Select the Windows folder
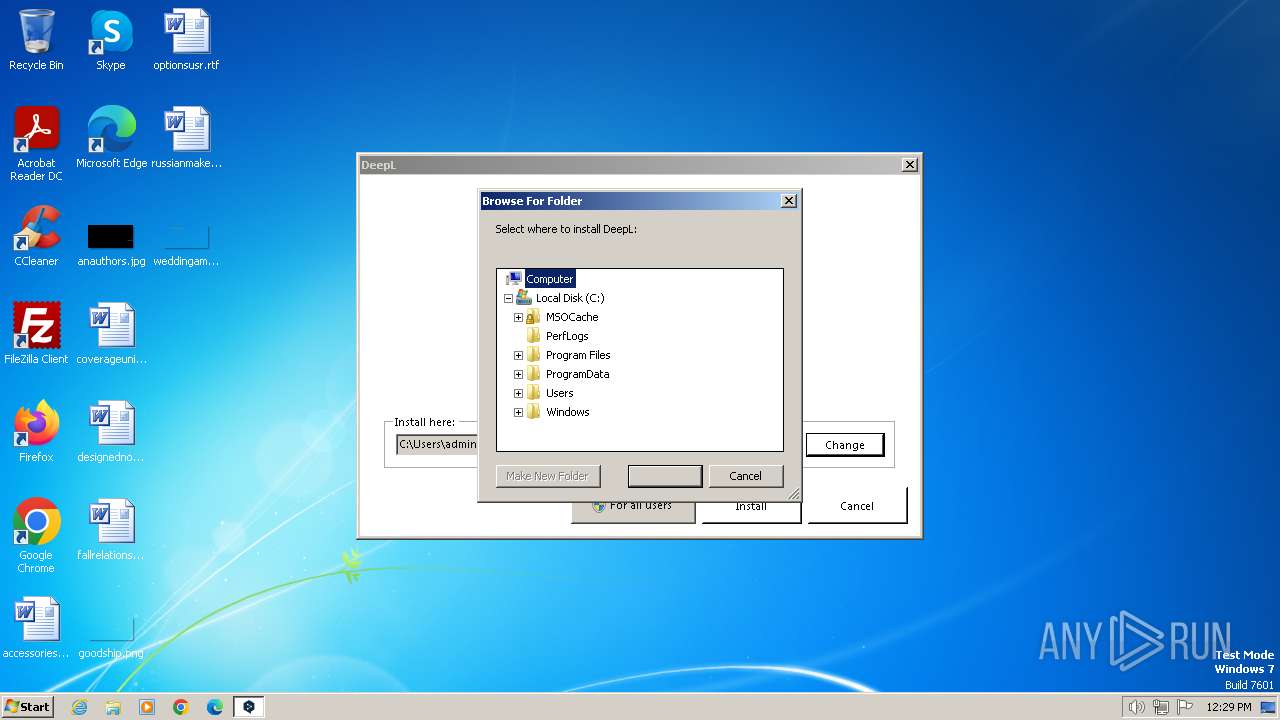This screenshot has height=720, width=1280. [567, 412]
